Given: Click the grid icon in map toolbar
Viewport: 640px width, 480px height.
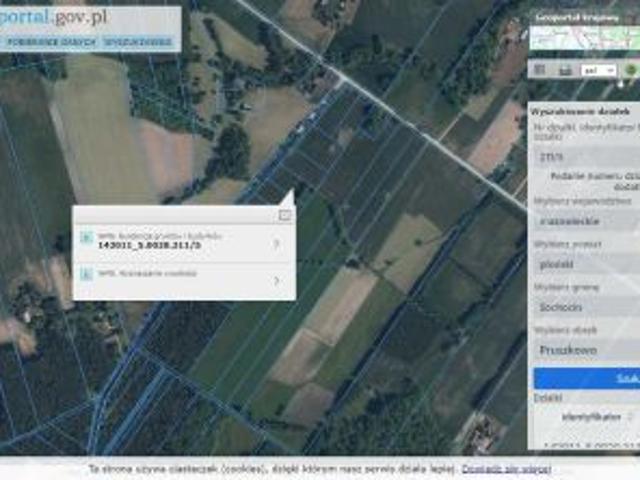Looking at the screenshot, I should pyautogui.click(x=540, y=70).
